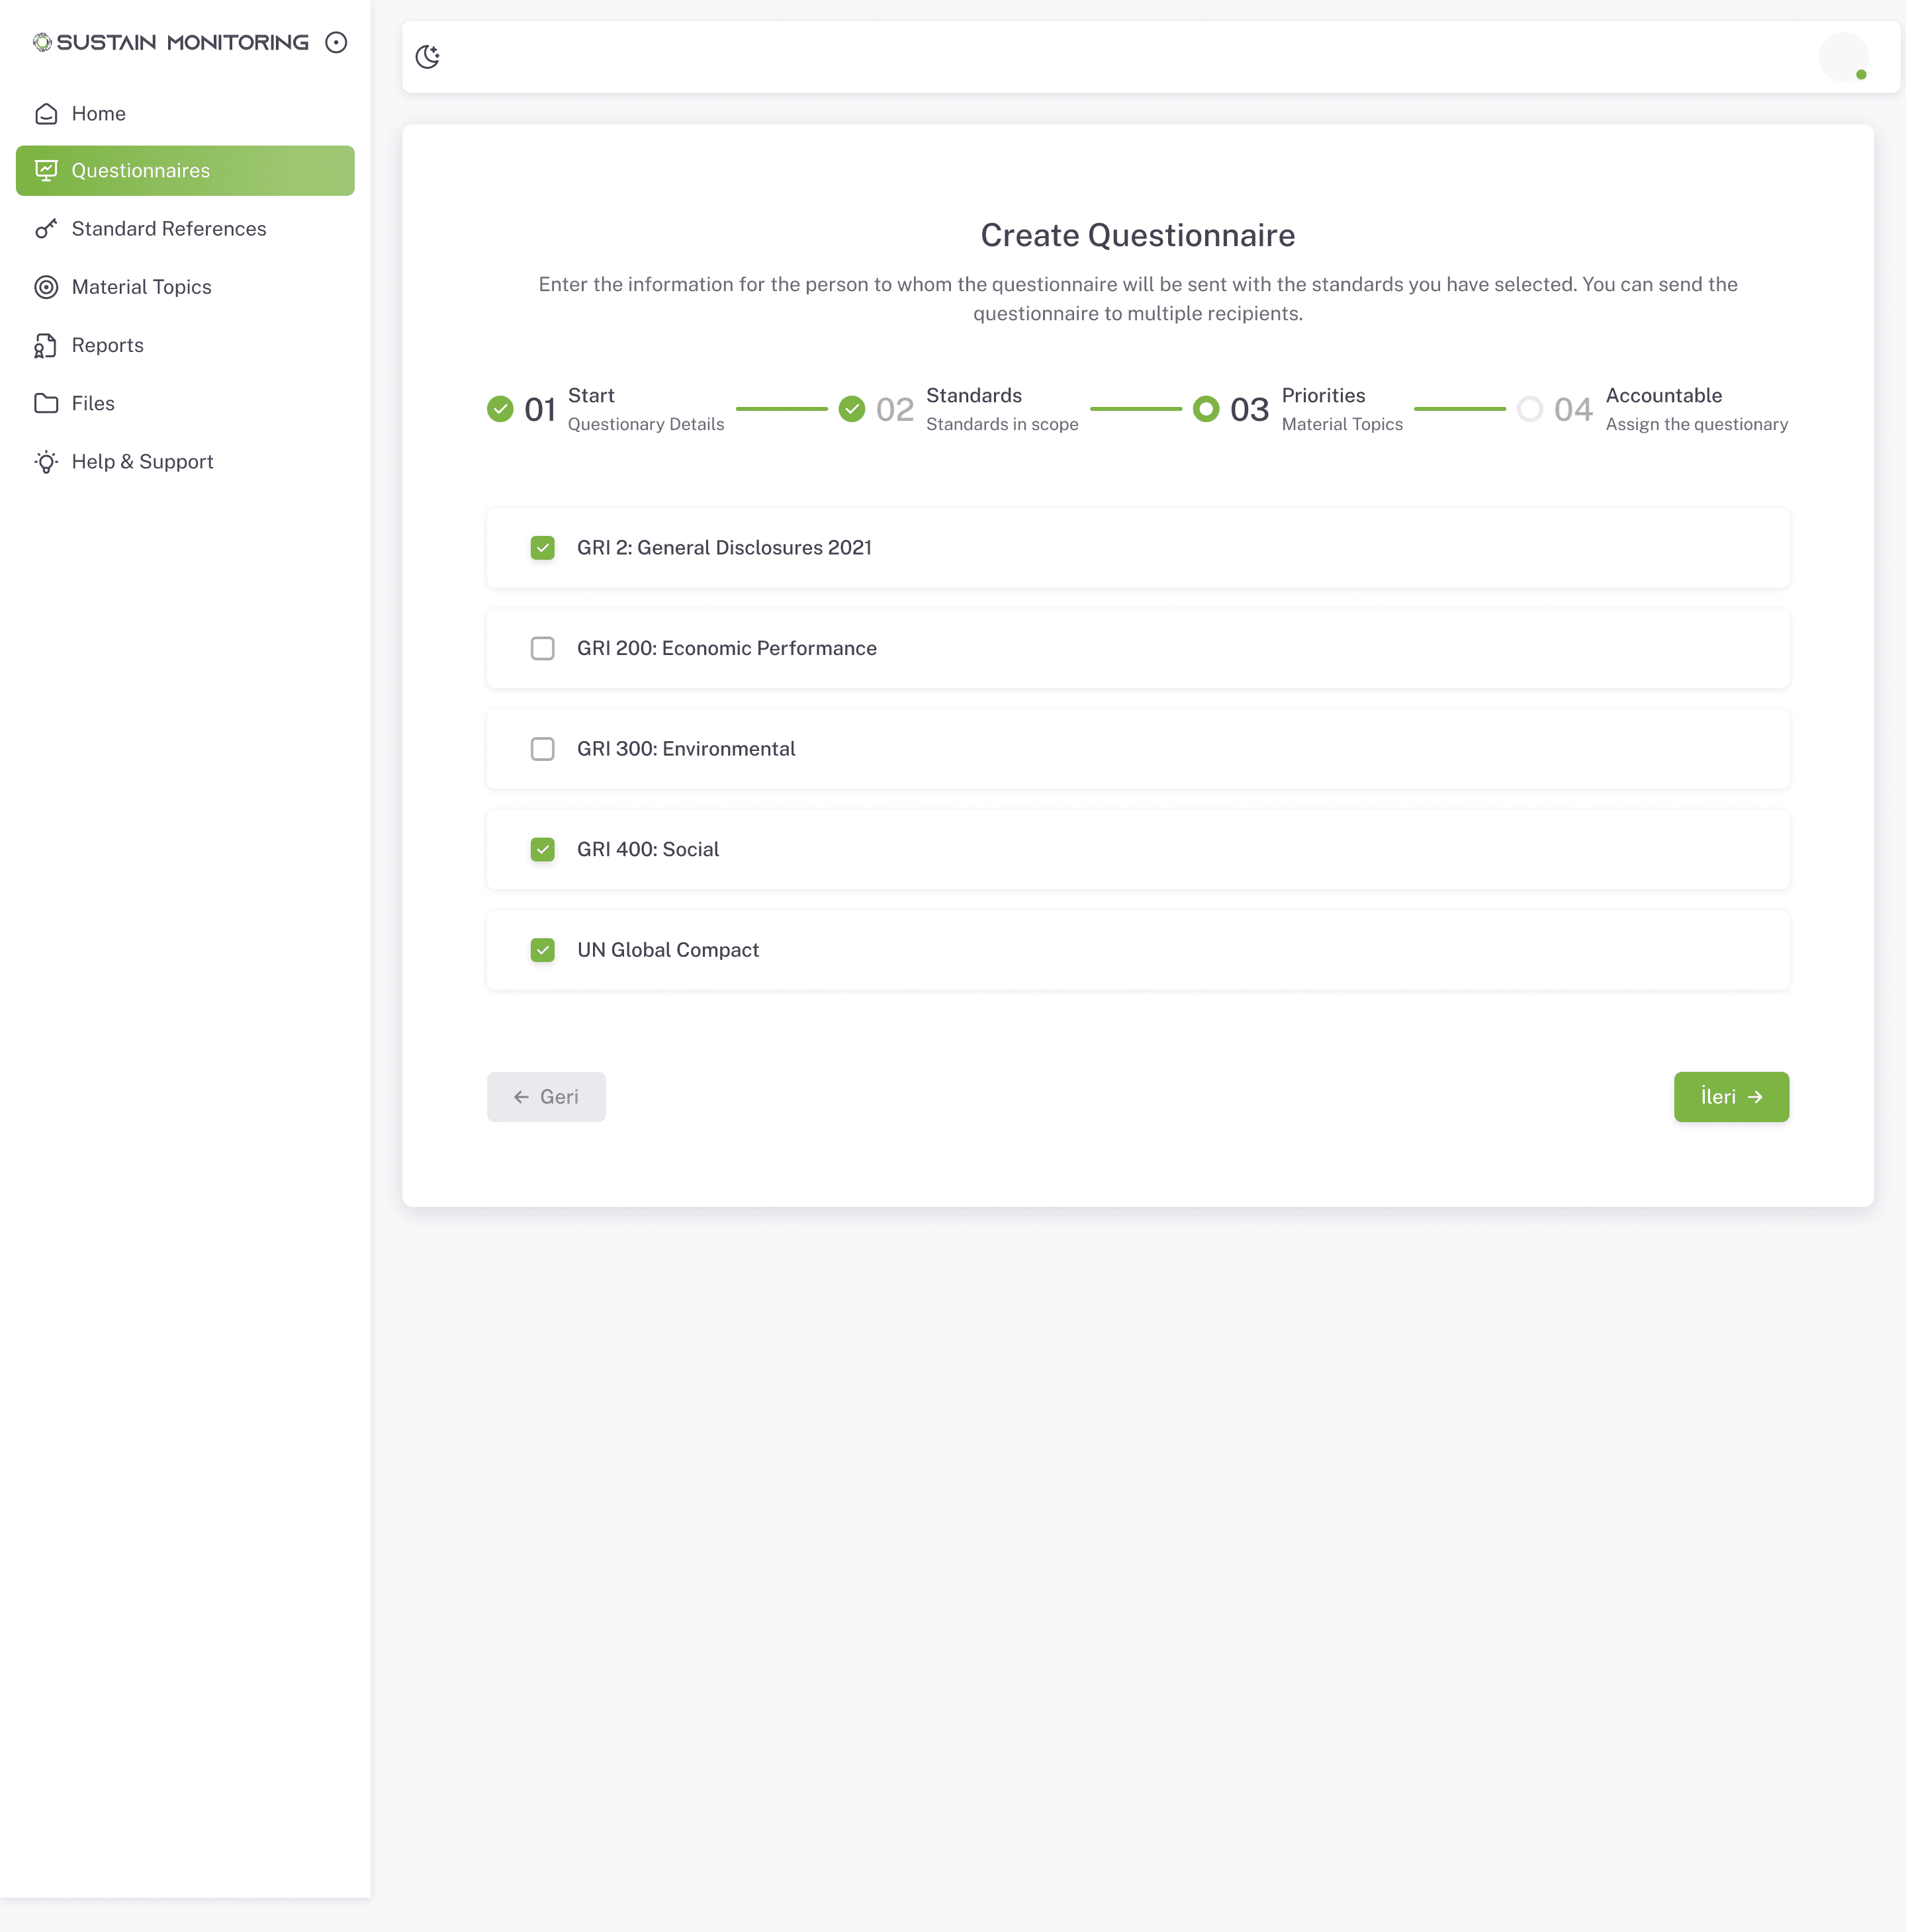Click the sidebar collapse circle icon
The image size is (1906, 1932).
(336, 42)
